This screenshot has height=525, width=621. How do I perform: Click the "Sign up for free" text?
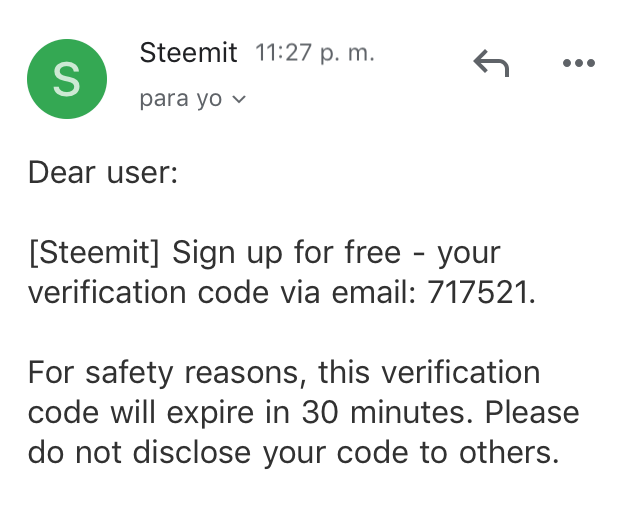click(287, 252)
